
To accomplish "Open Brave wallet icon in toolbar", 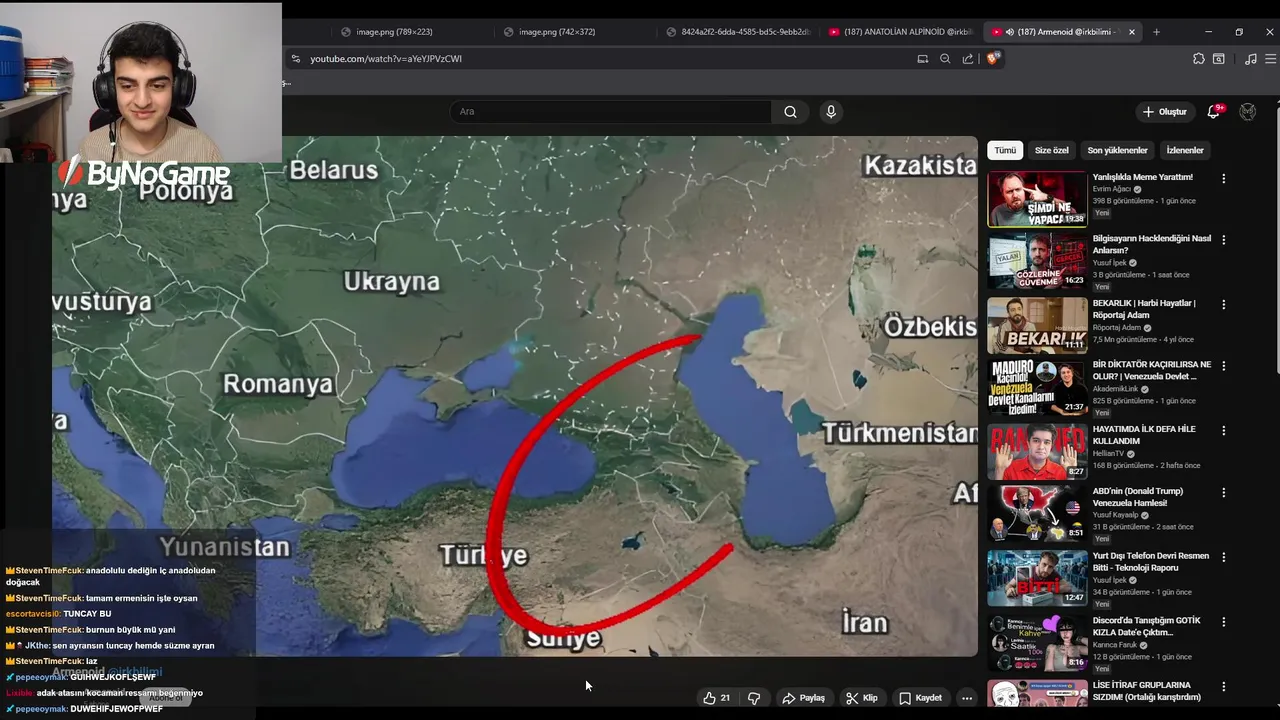I will coord(1219,59).
